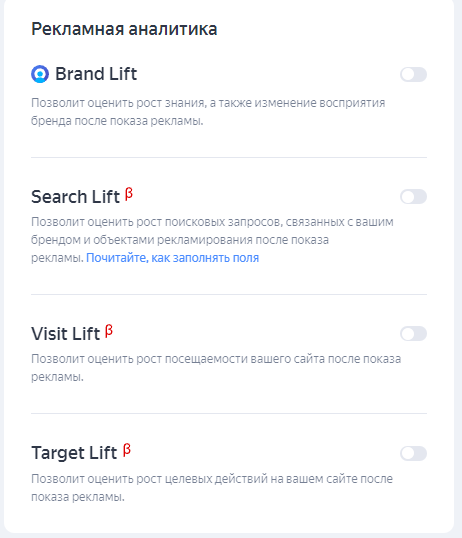
Task: Click the red beta badge next to Search Lift
Action: pos(129,194)
